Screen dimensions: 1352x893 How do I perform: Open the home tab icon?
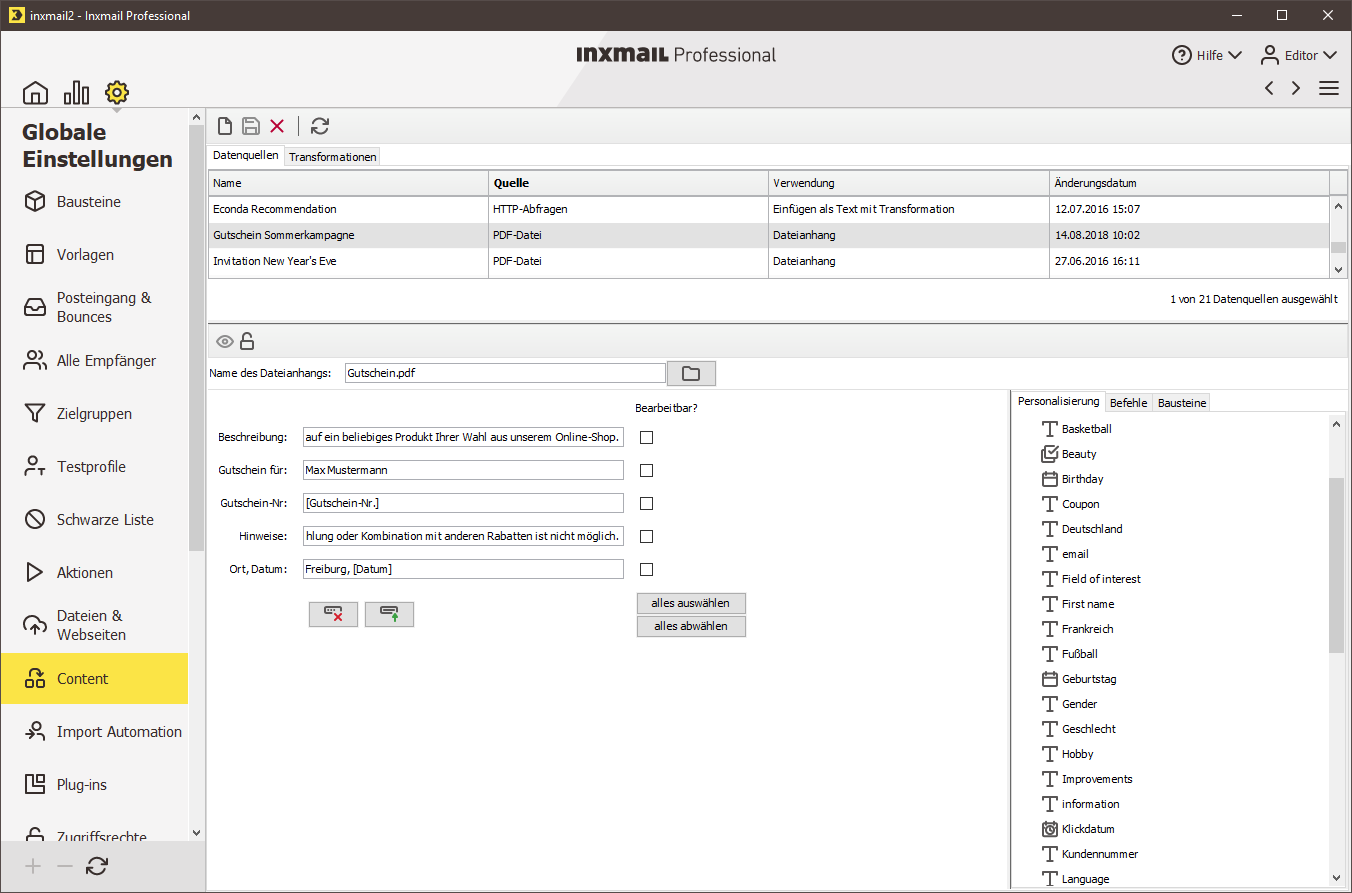[x=35, y=93]
